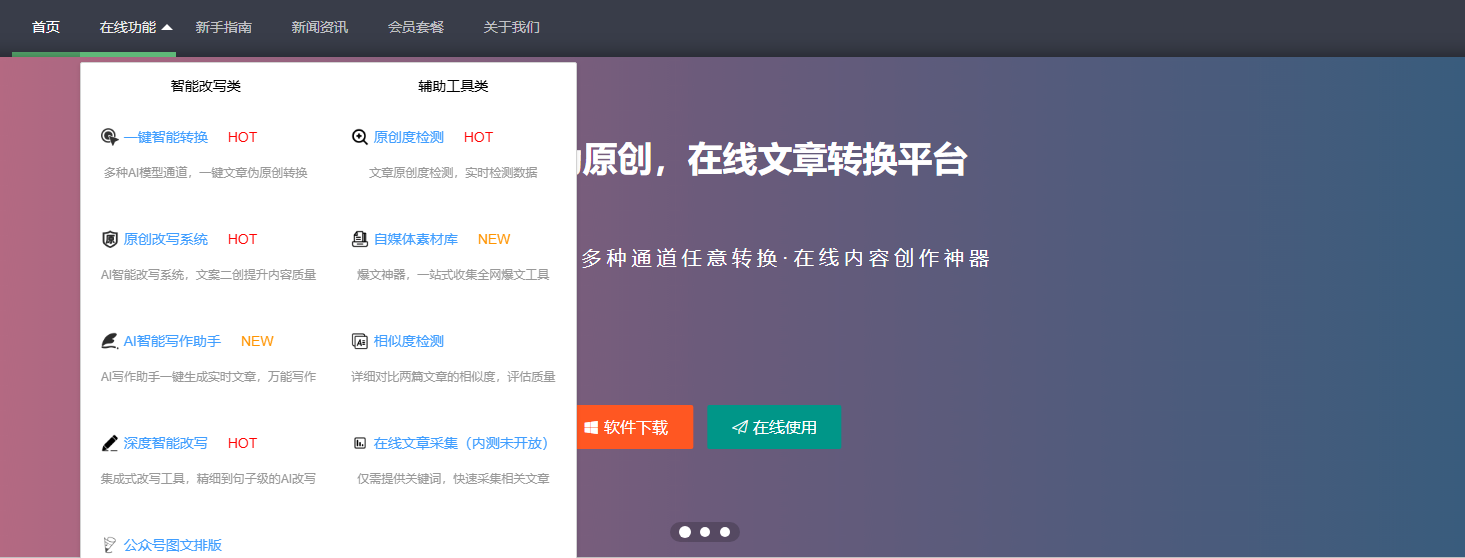Go to the 新手指南 menu item
This screenshot has height=558, width=1465.
(x=224, y=27)
